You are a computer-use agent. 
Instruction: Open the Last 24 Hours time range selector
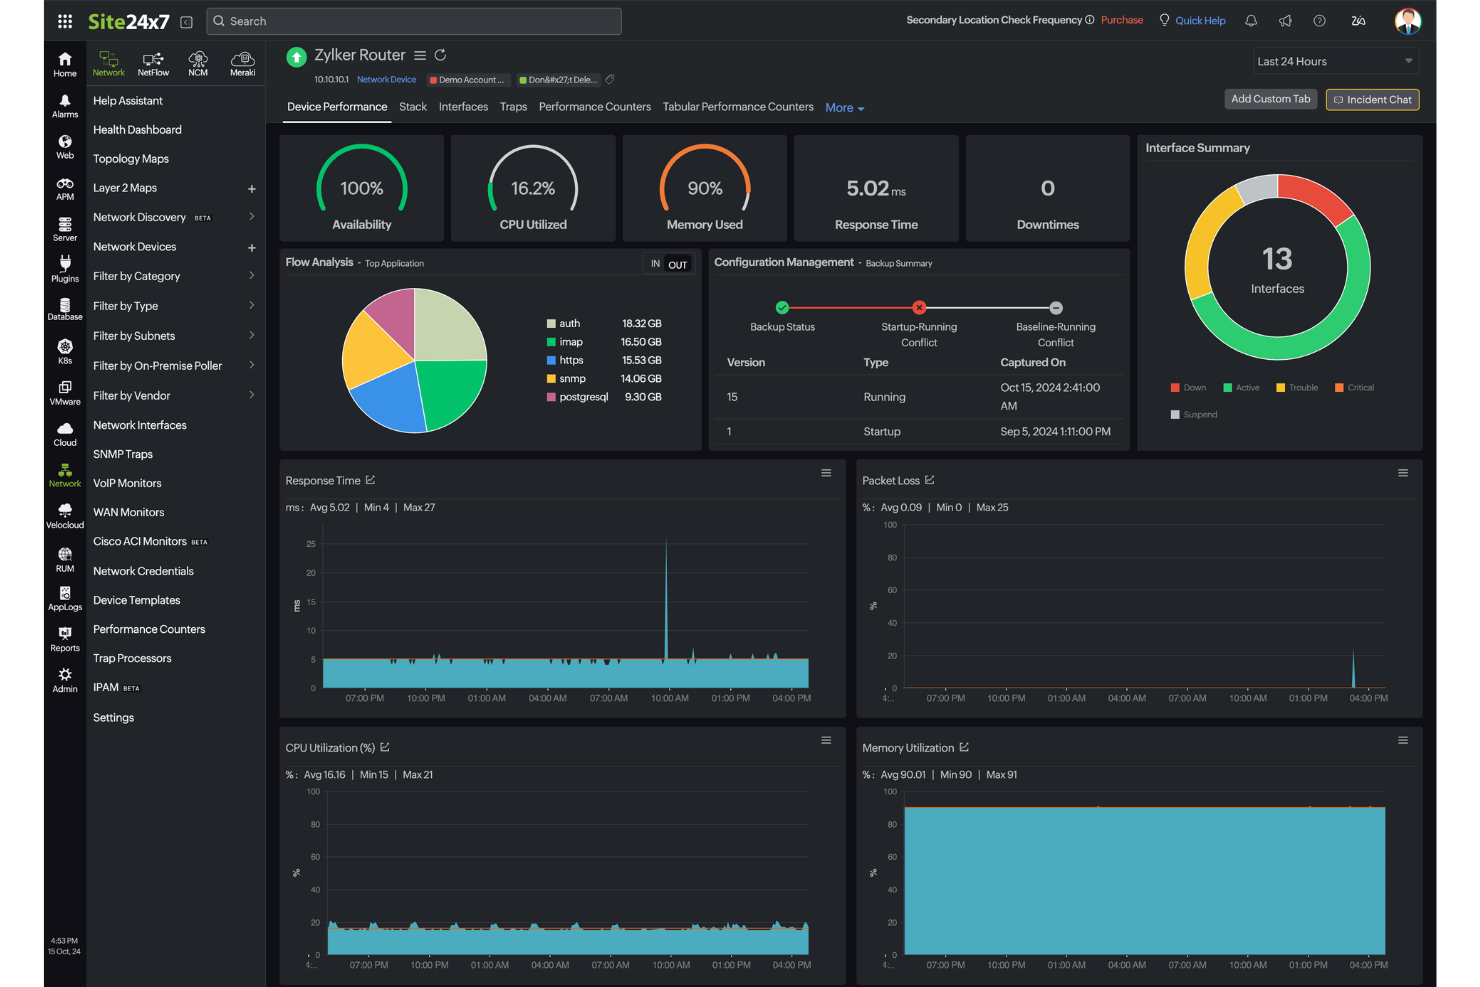(1336, 60)
